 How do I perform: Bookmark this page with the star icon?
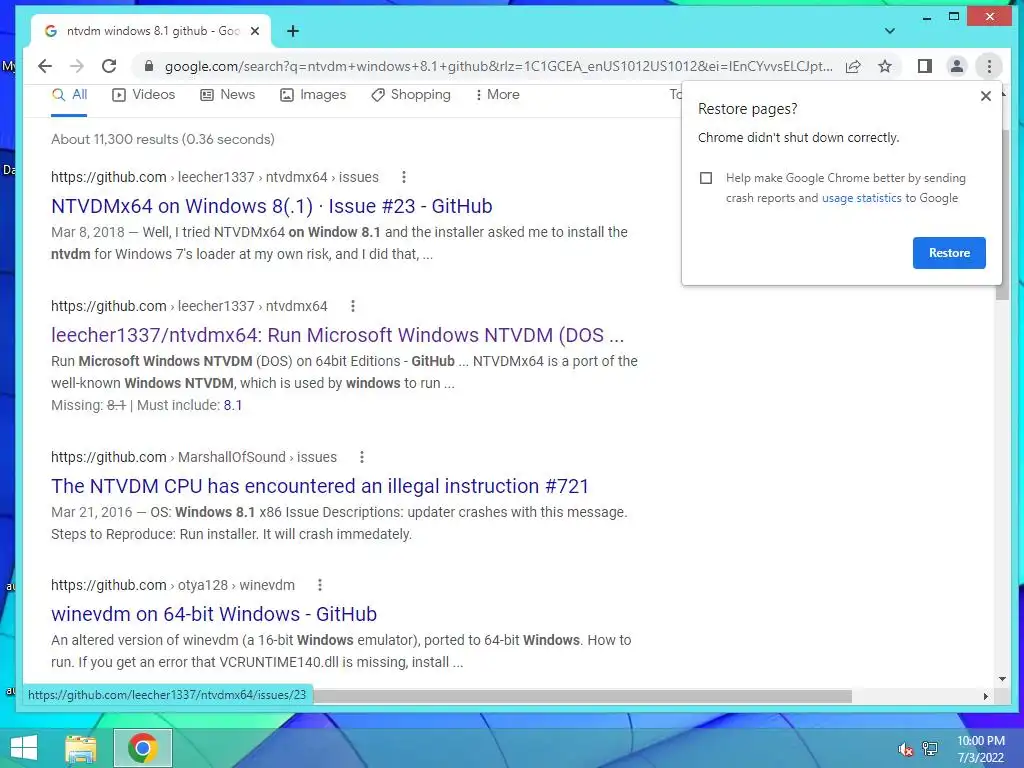coord(885,66)
